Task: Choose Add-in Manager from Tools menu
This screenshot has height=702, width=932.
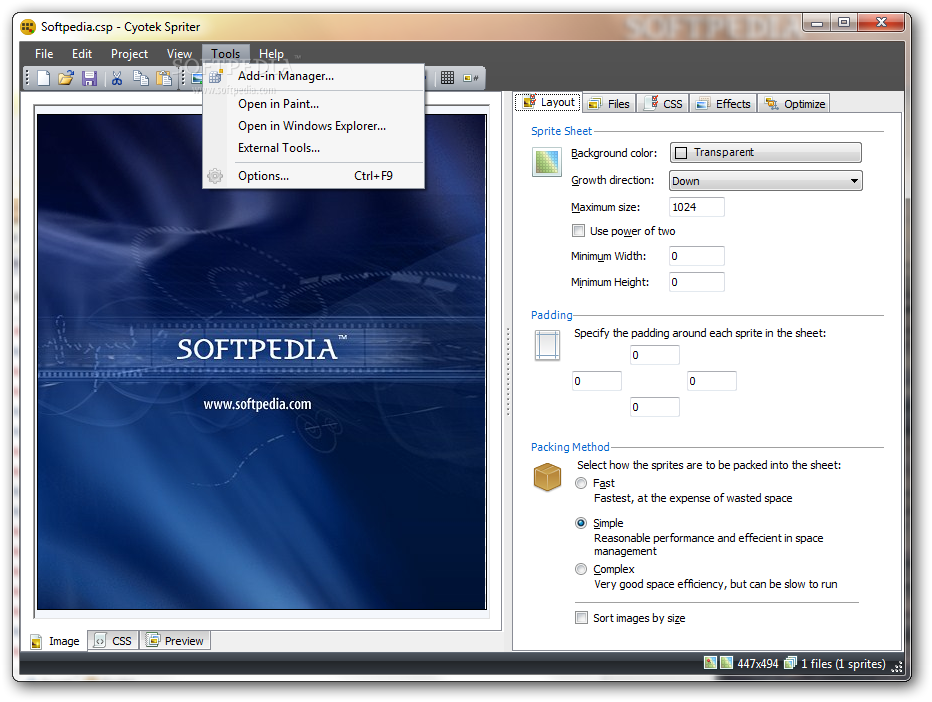Action: (x=314, y=76)
